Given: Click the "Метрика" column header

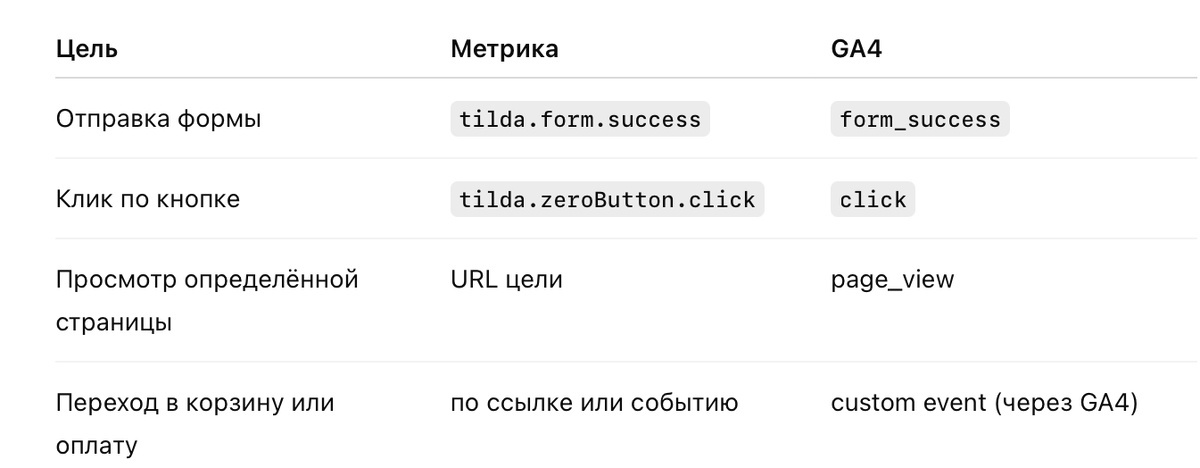Looking at the screenshot, I should click(x=504, y=49).
